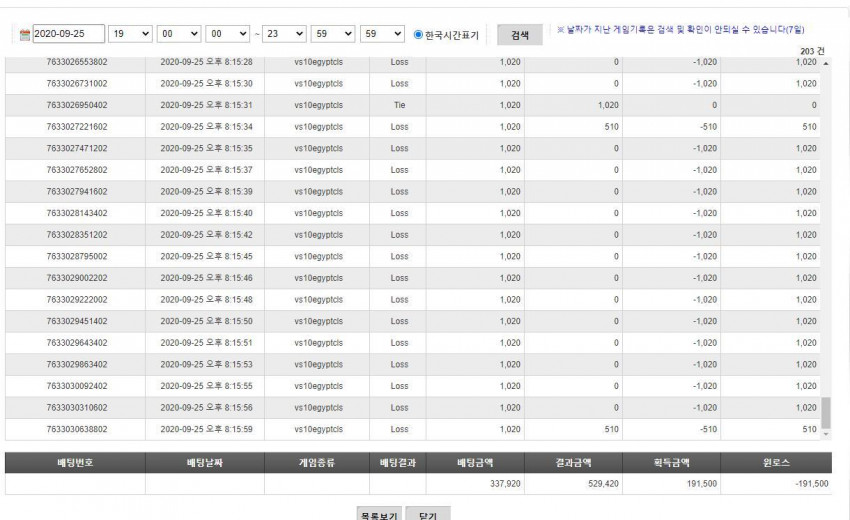This screenshot has width=850, height=520.
Task: Open the start hour dropdown showing 19
Action: click(130, 34)
